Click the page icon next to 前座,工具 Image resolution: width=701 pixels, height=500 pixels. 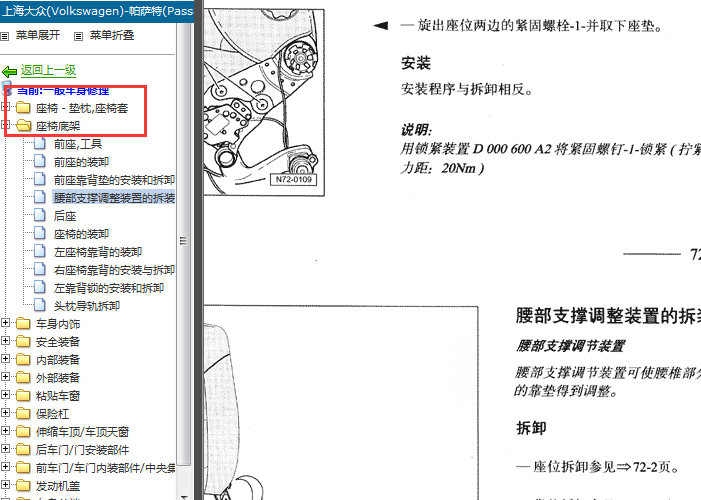coord(40,144)
